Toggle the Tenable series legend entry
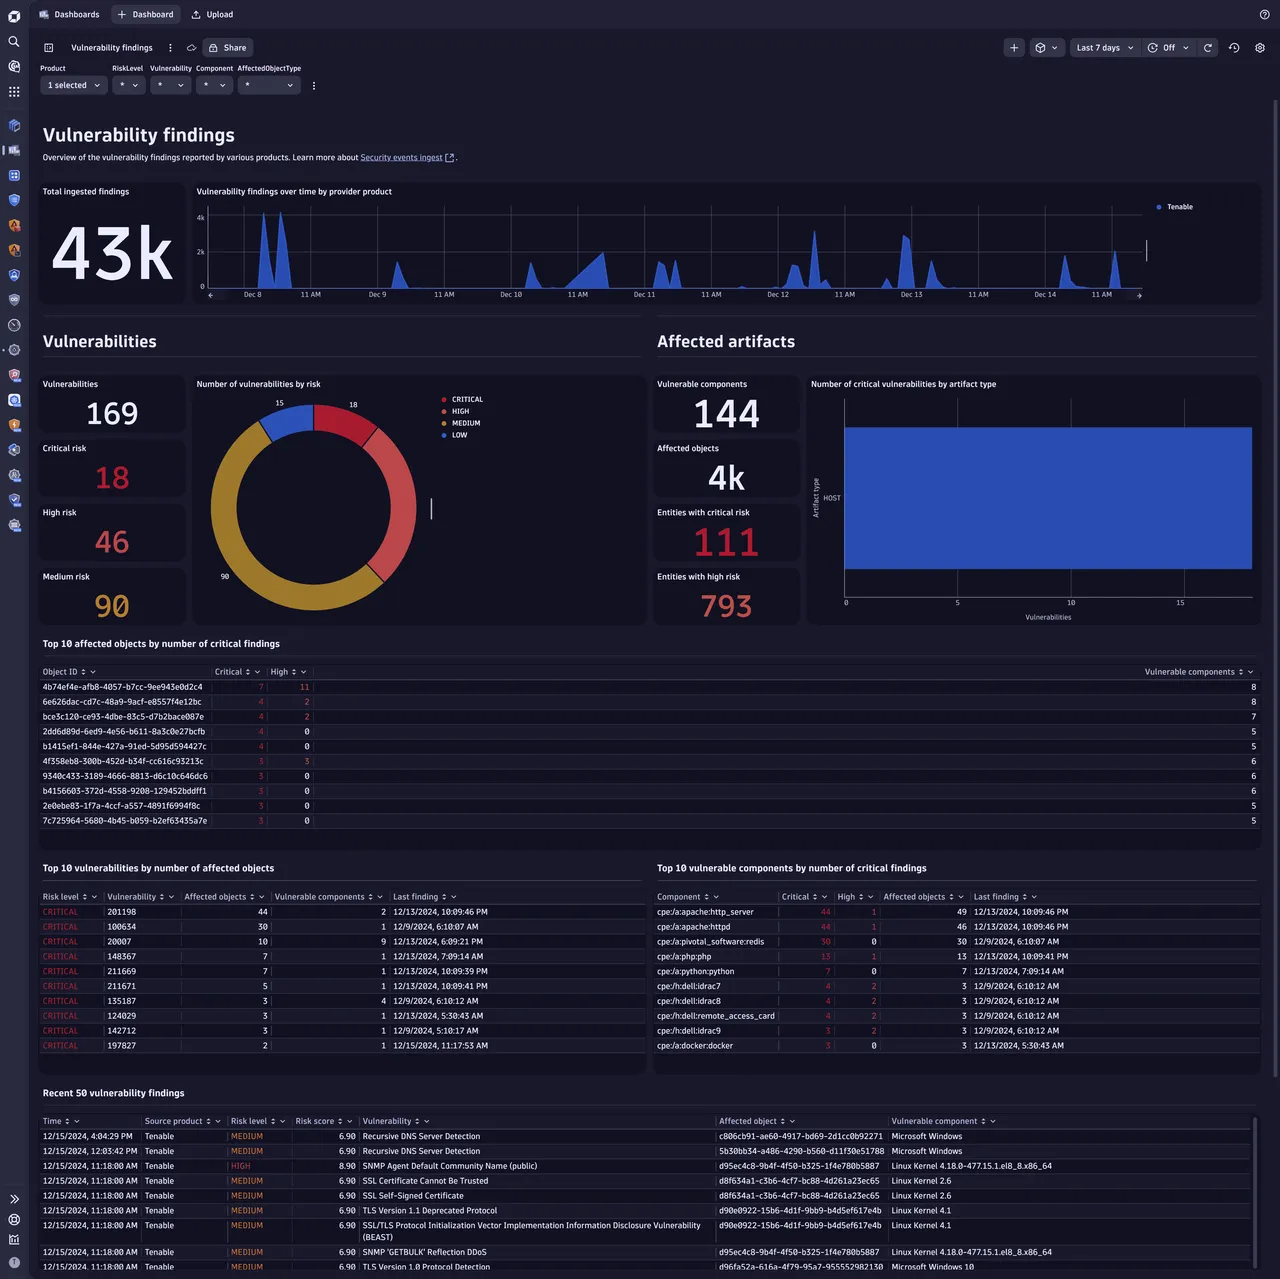The height and width of the screenshot is (1279, 1280). [x=1175, y=207]
